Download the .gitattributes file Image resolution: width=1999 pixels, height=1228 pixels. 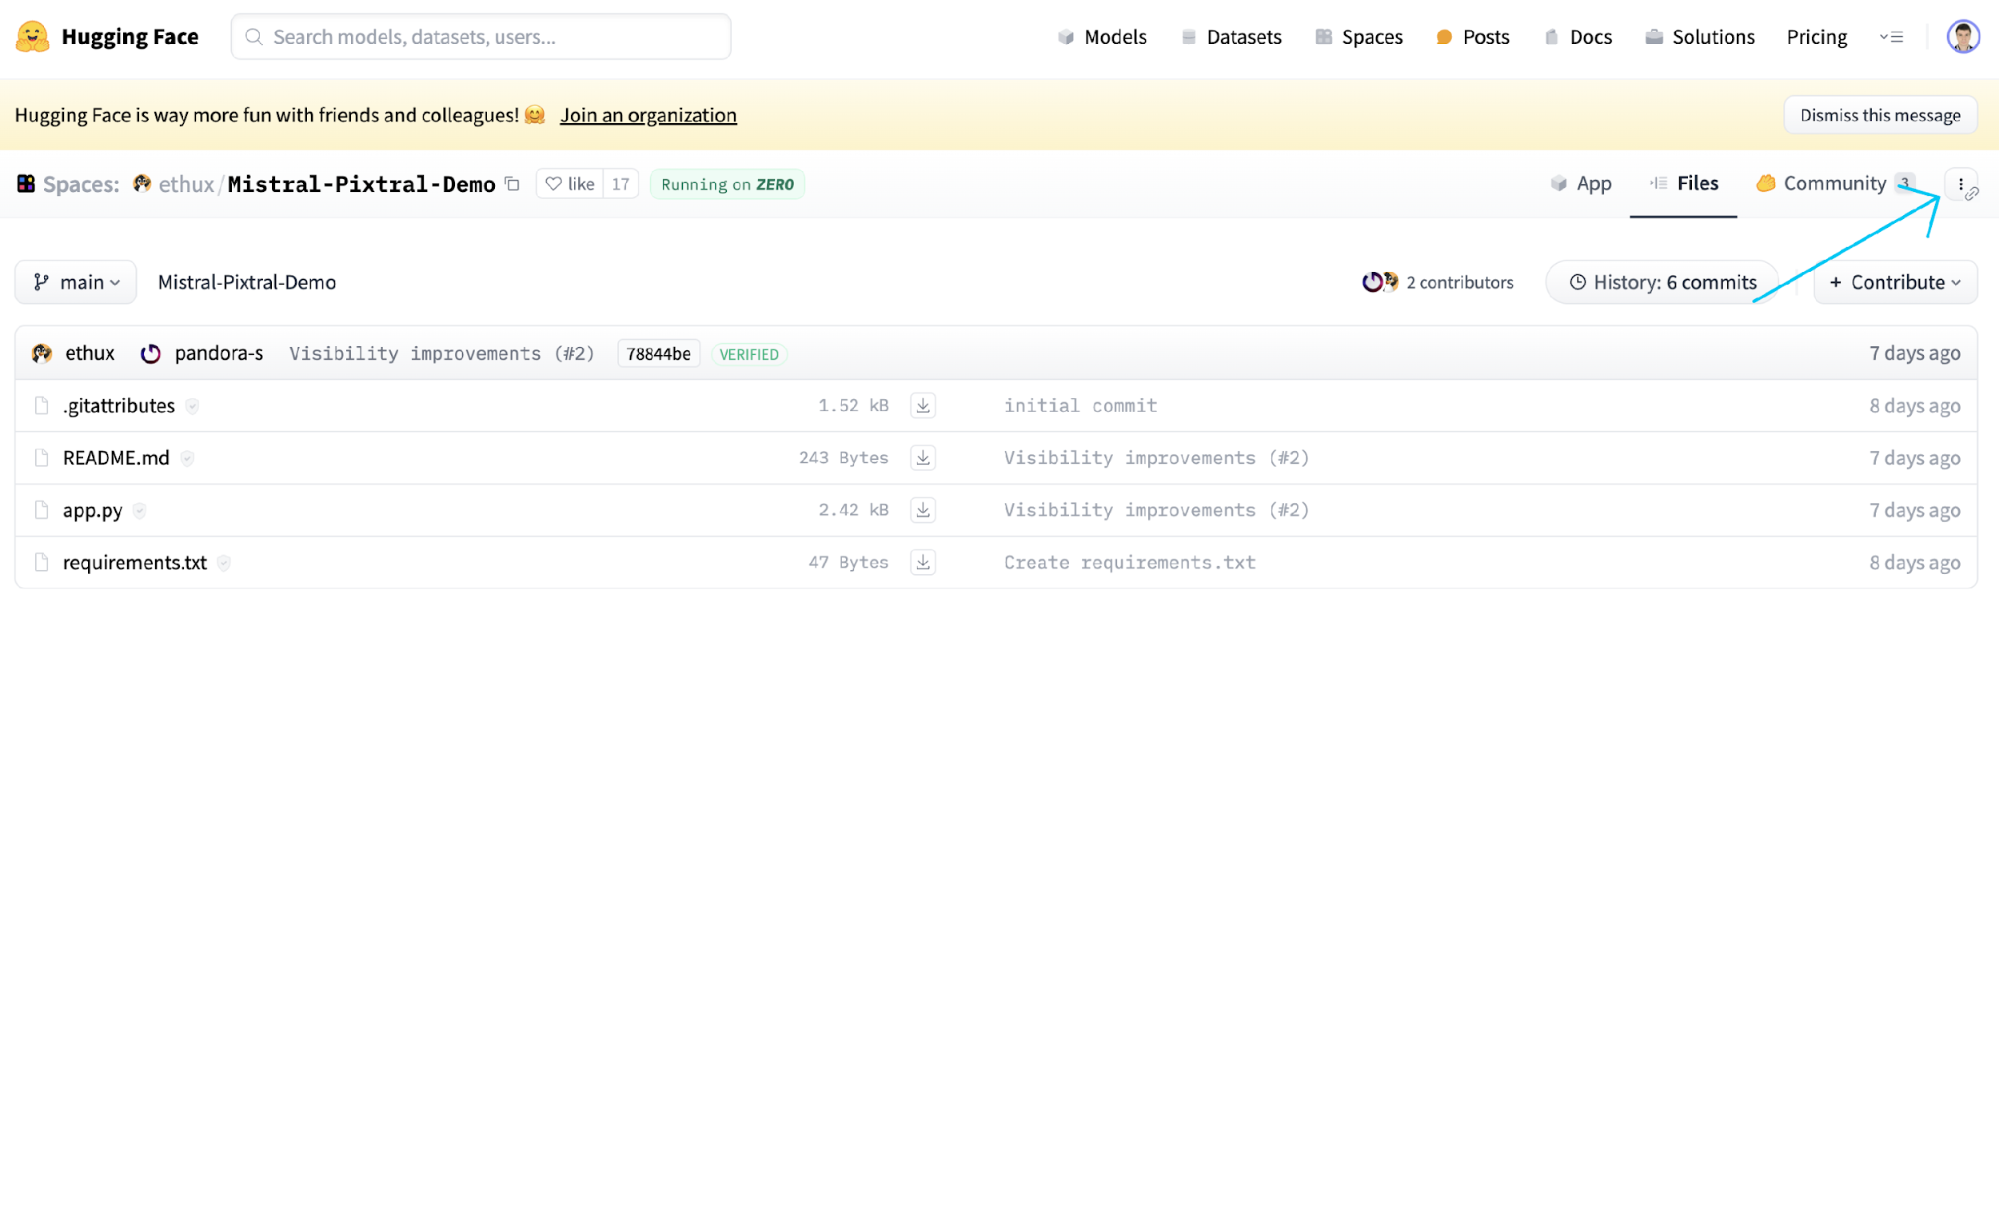click(923, 405)
